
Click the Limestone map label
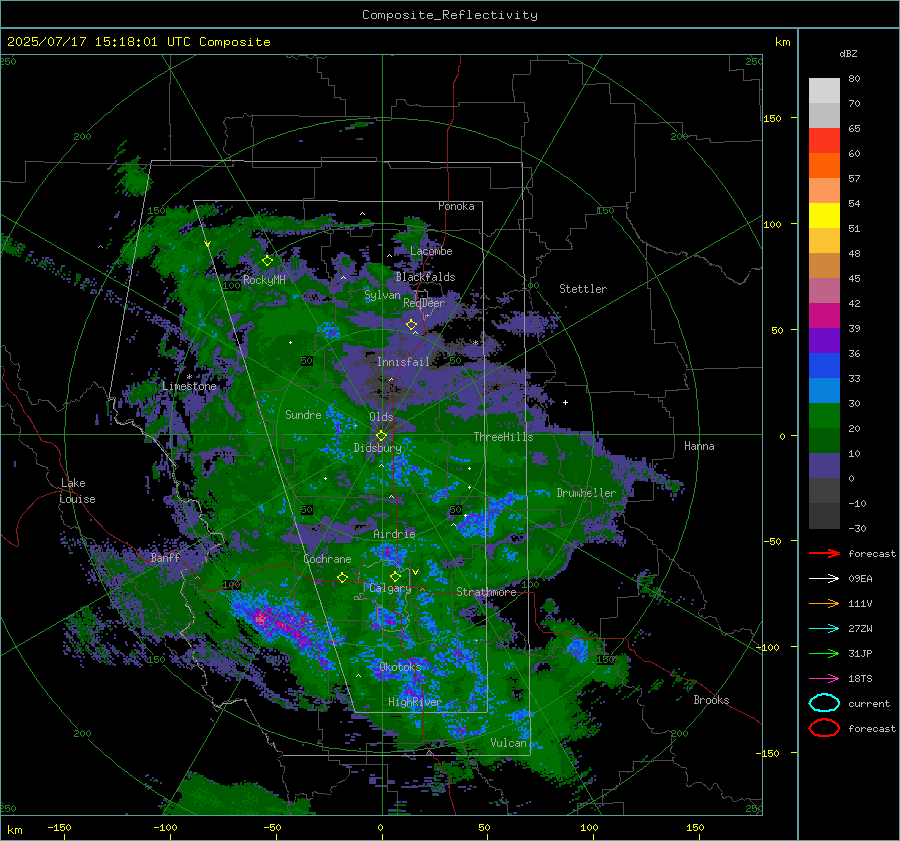point(189,386)
